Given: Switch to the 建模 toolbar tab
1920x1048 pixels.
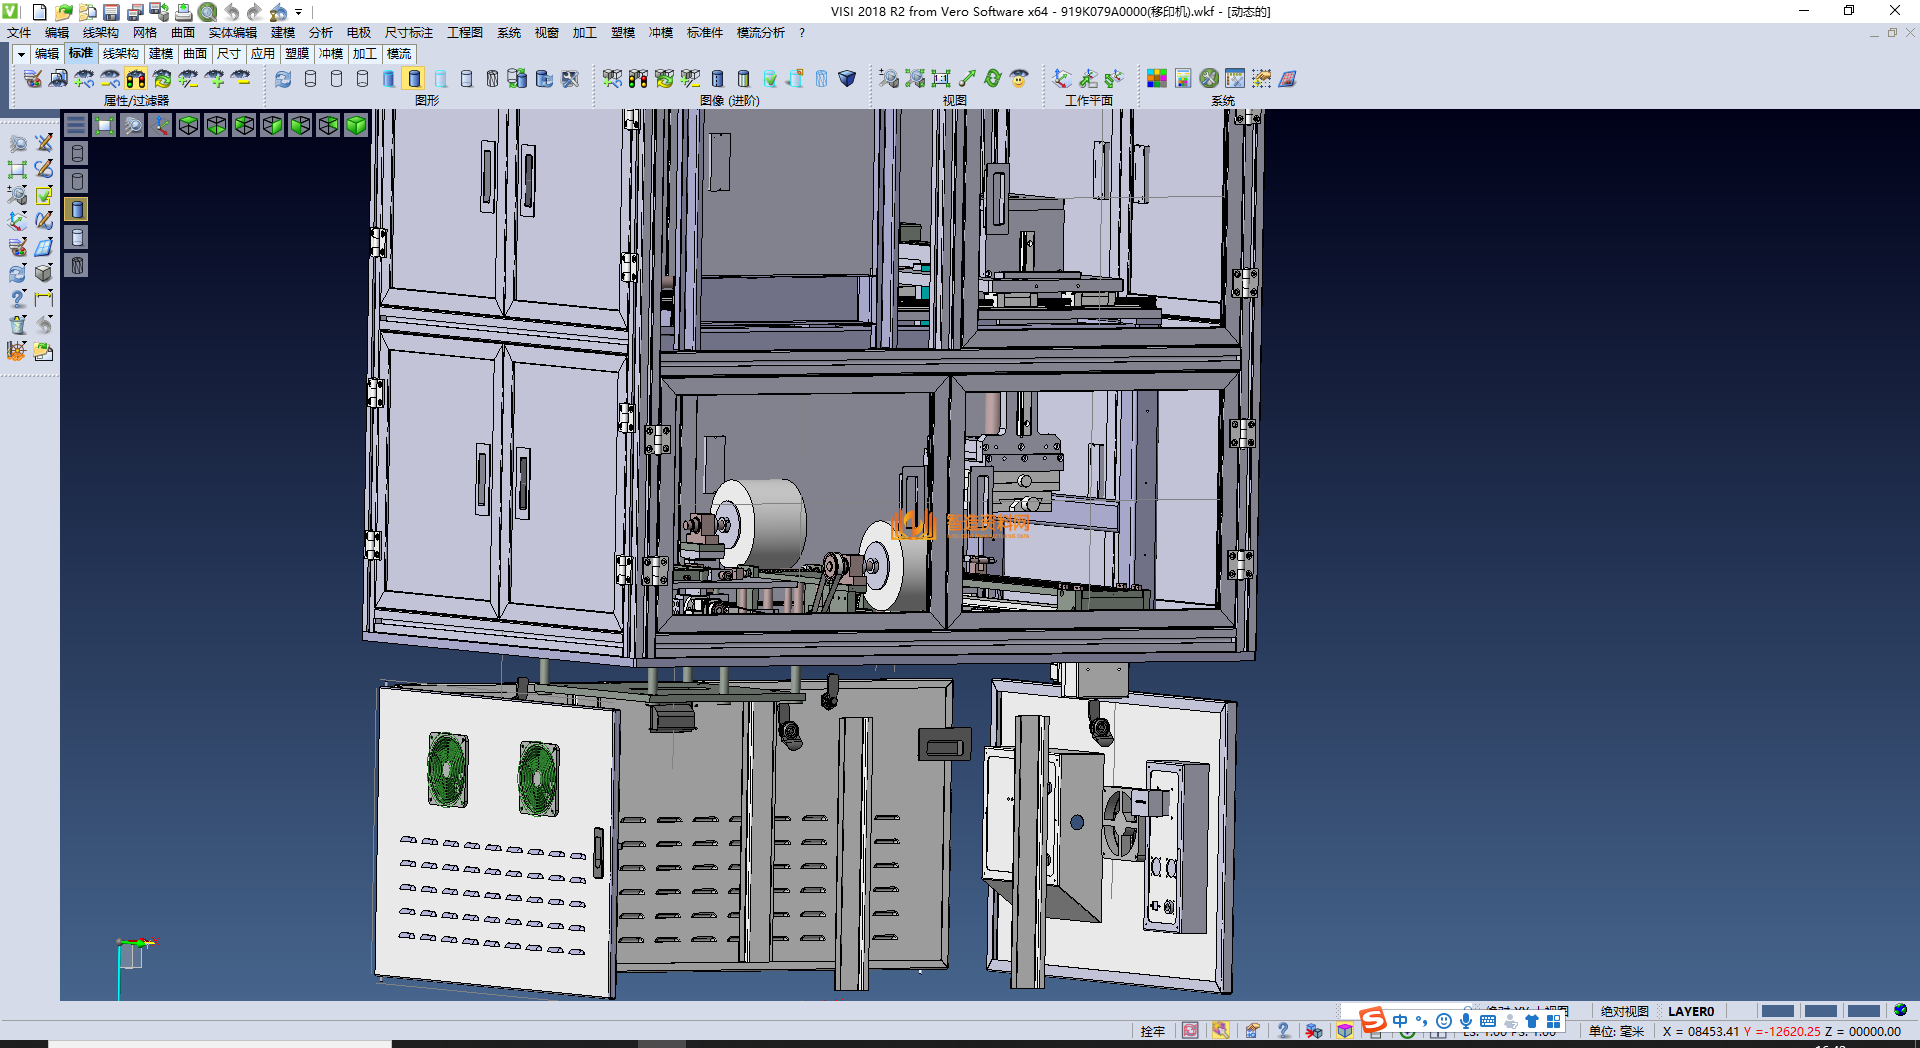Looking at the screenshot, I should [x=161, y=54].
